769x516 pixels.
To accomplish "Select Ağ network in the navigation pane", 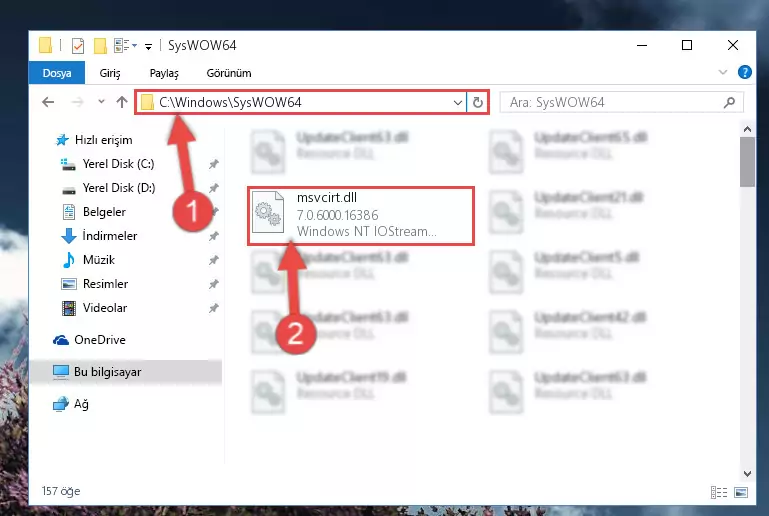I will [71, 404].
